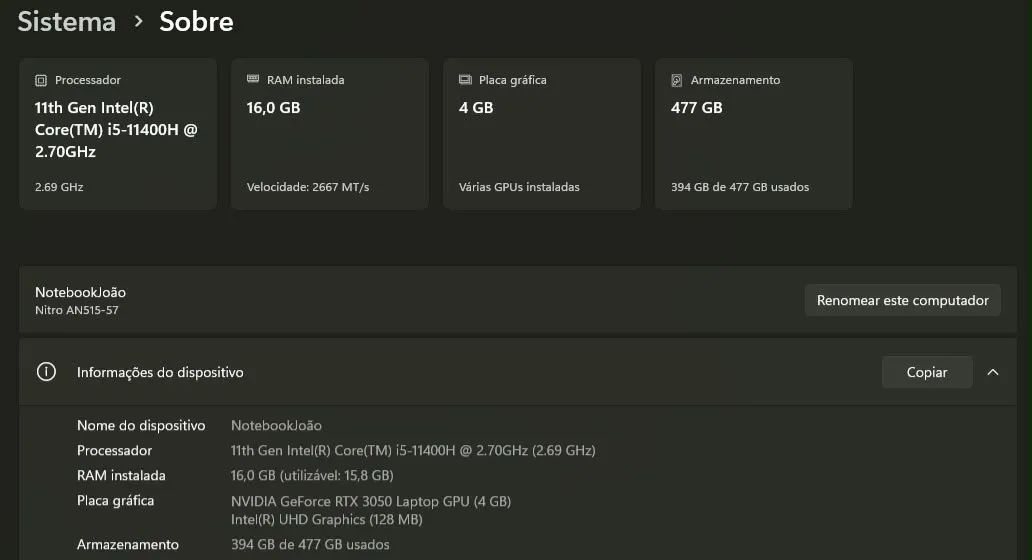Click the Nome do dispositivo label
Image resolution: width=1032 pixels, height=560 pixels.
[x=141, y=426]
